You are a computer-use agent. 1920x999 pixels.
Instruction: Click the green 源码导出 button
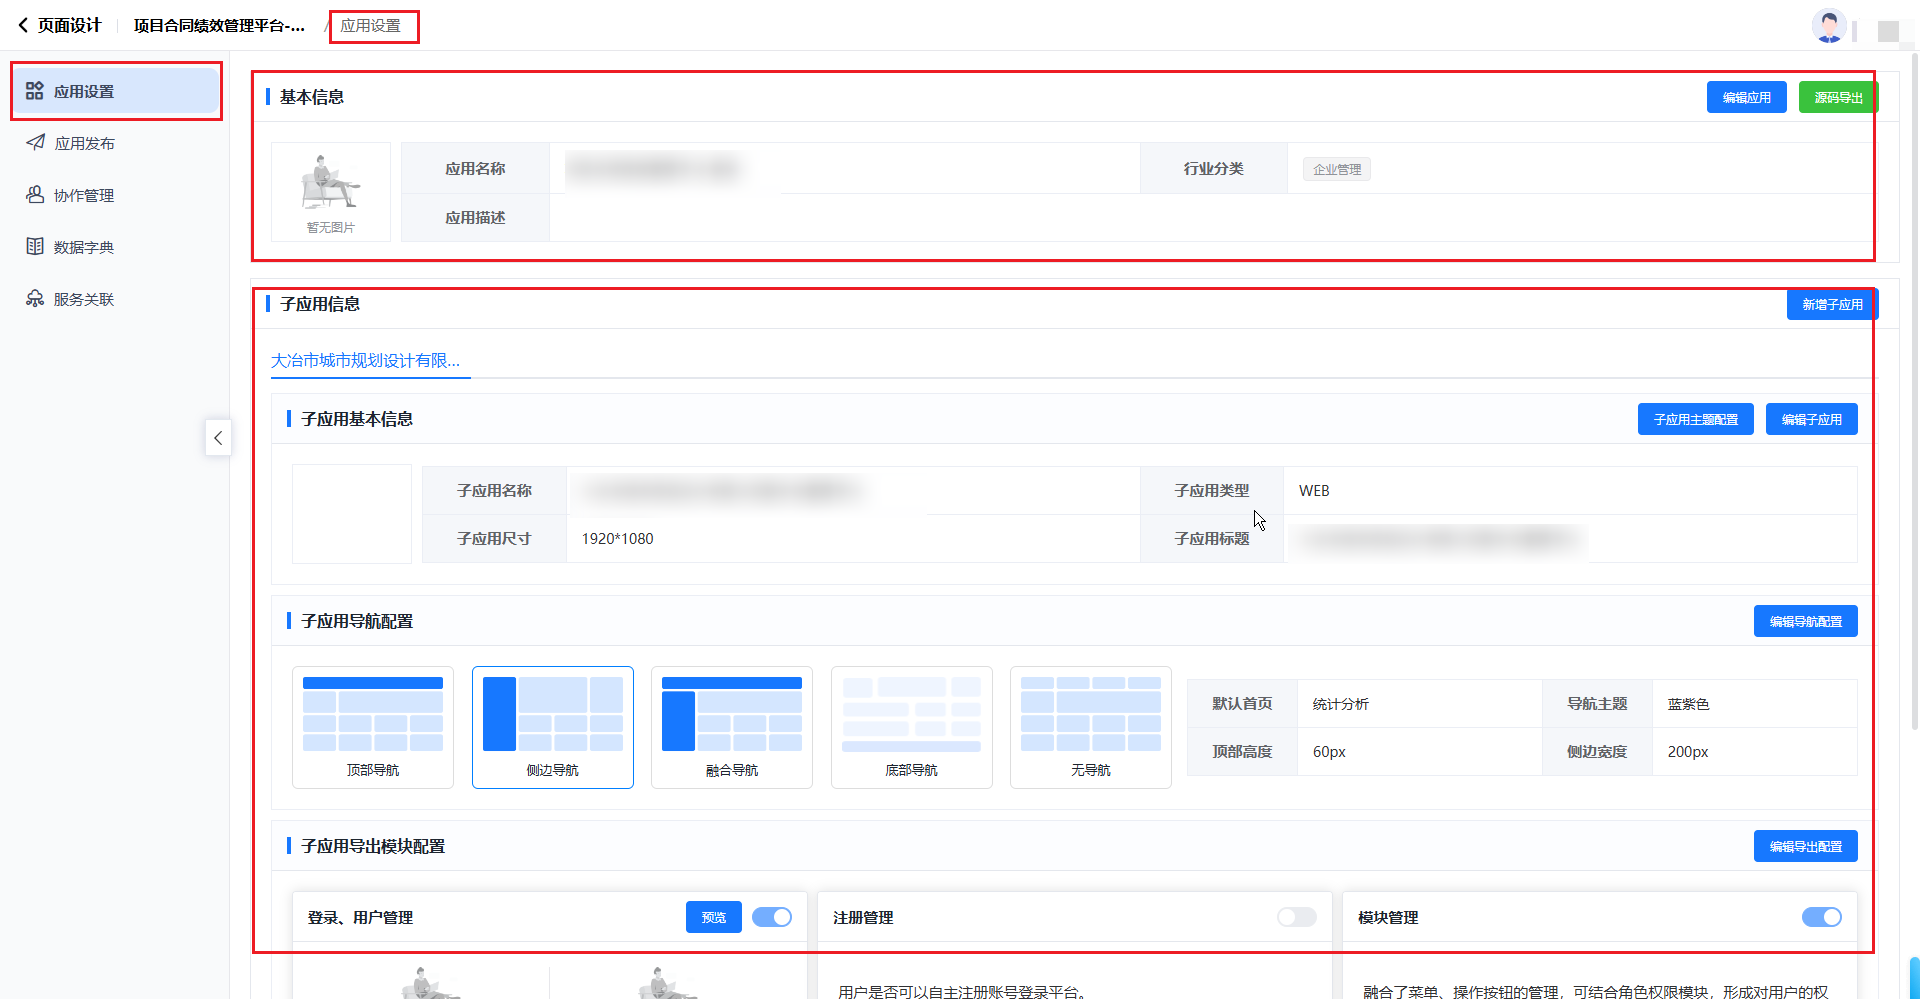[x=1837, y=98]
